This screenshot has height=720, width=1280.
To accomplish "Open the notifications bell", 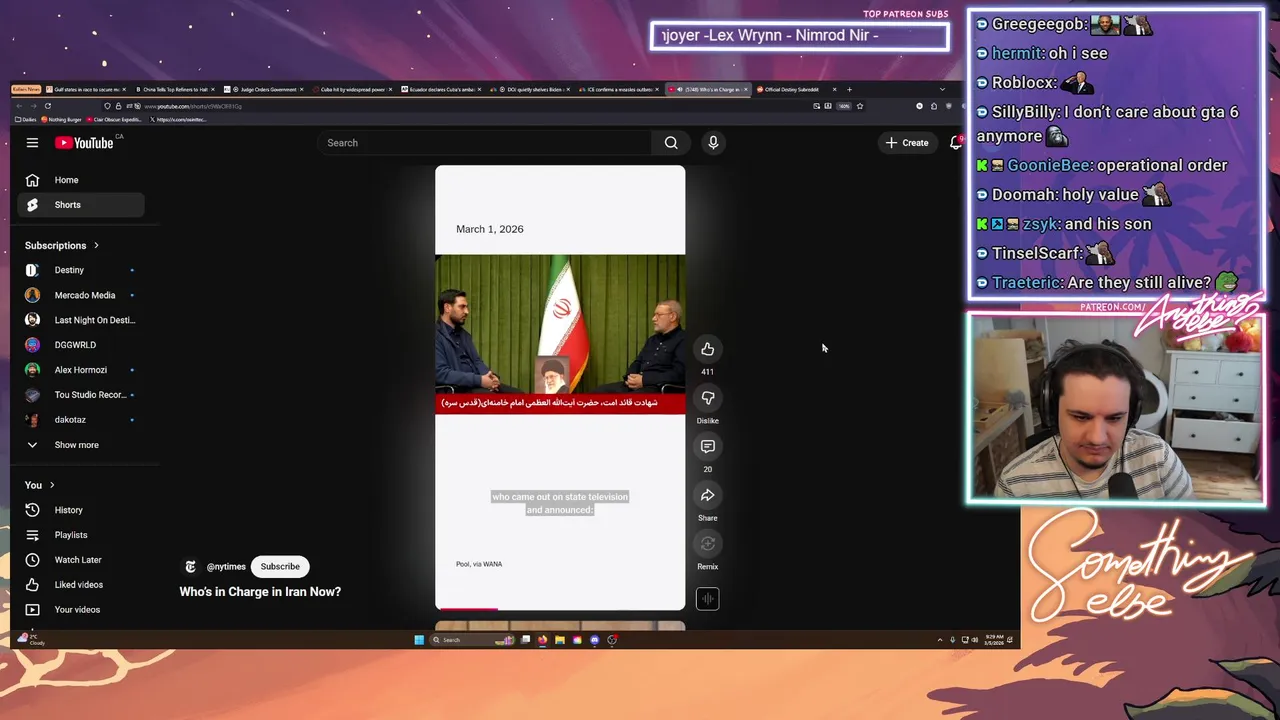I will pos(955,143).
